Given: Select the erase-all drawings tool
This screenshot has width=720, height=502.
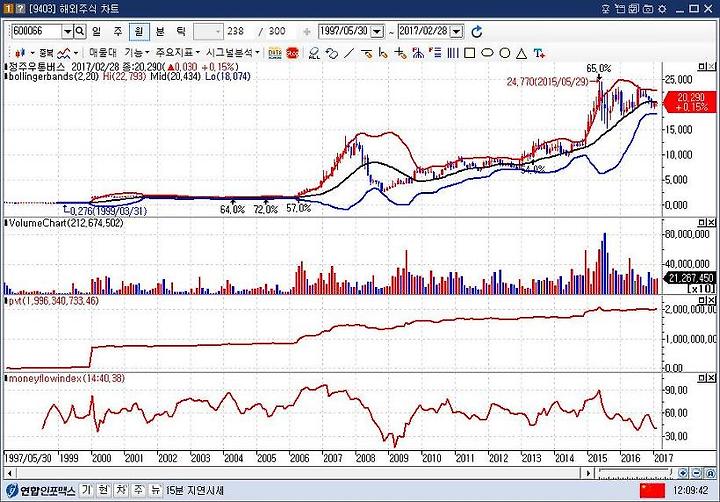Looking at the screenshot, I should [314, 53].
